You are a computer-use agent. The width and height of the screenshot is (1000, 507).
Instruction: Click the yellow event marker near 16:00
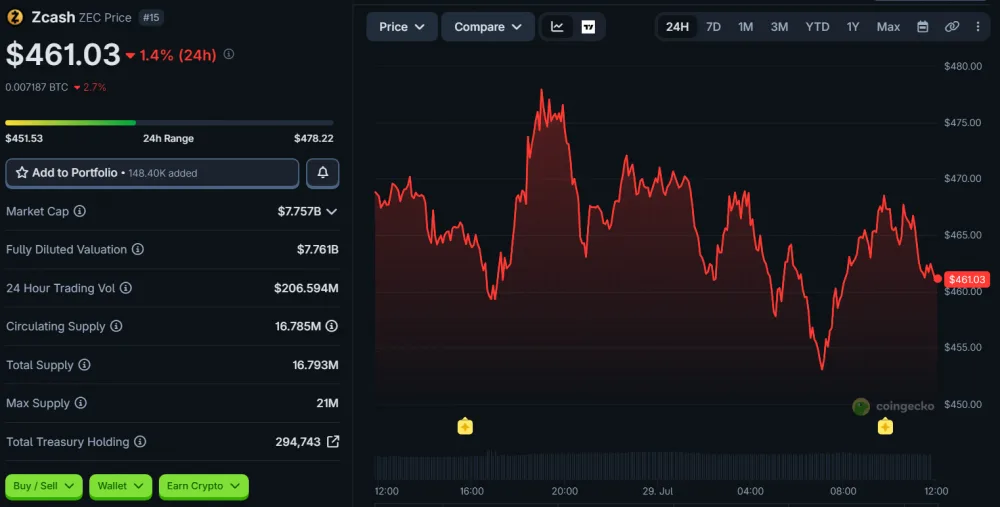[465, 426]
